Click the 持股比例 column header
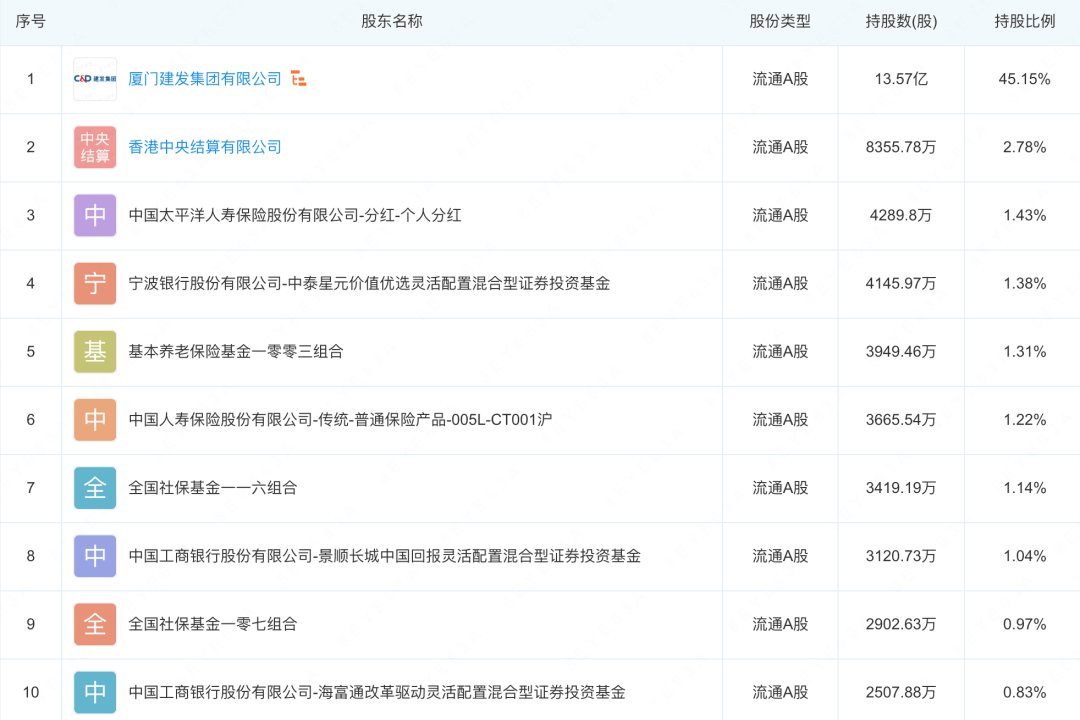This screenshot has width=1080, height=720. [1024, 21]
